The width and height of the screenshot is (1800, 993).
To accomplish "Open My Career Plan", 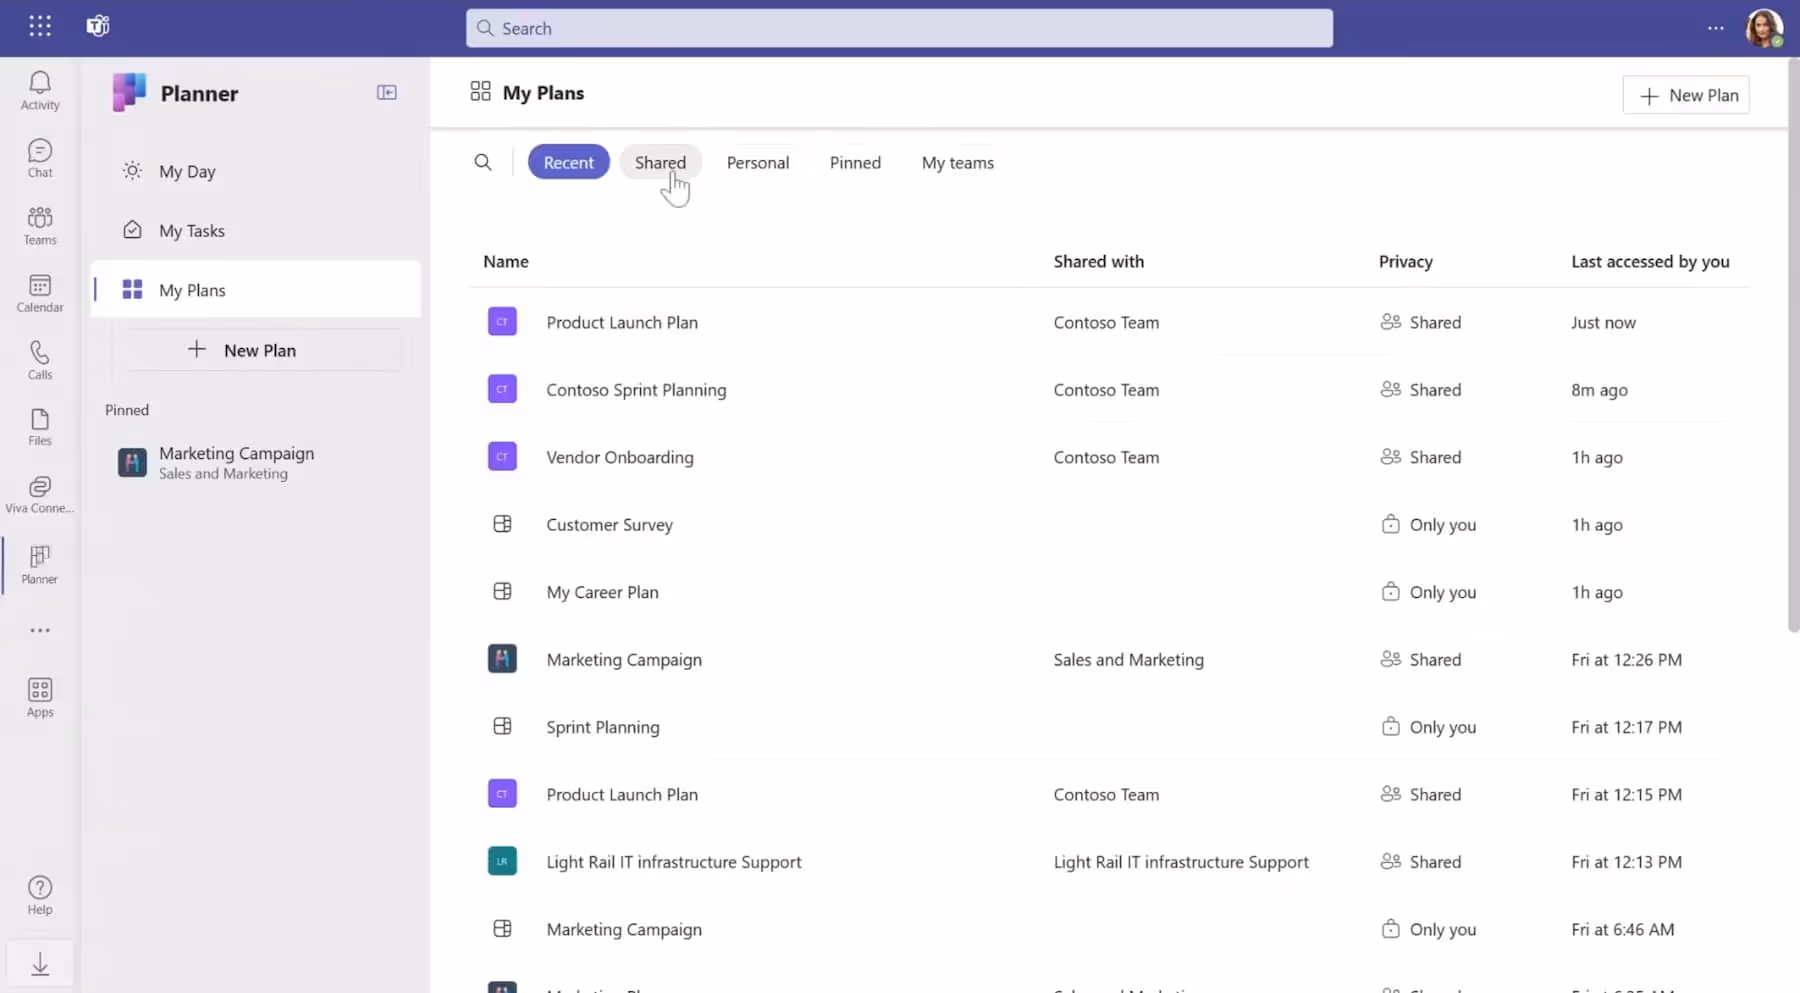I will click(x=602, y=592).
